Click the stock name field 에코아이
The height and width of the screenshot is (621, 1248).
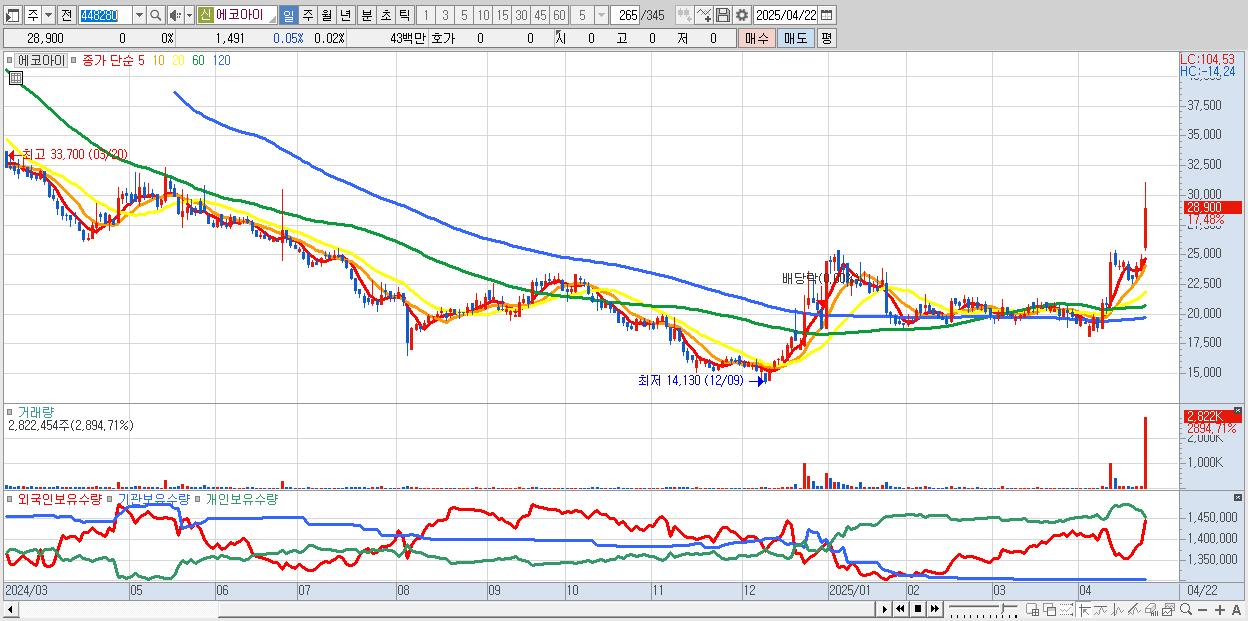click(x=245, y=15)
